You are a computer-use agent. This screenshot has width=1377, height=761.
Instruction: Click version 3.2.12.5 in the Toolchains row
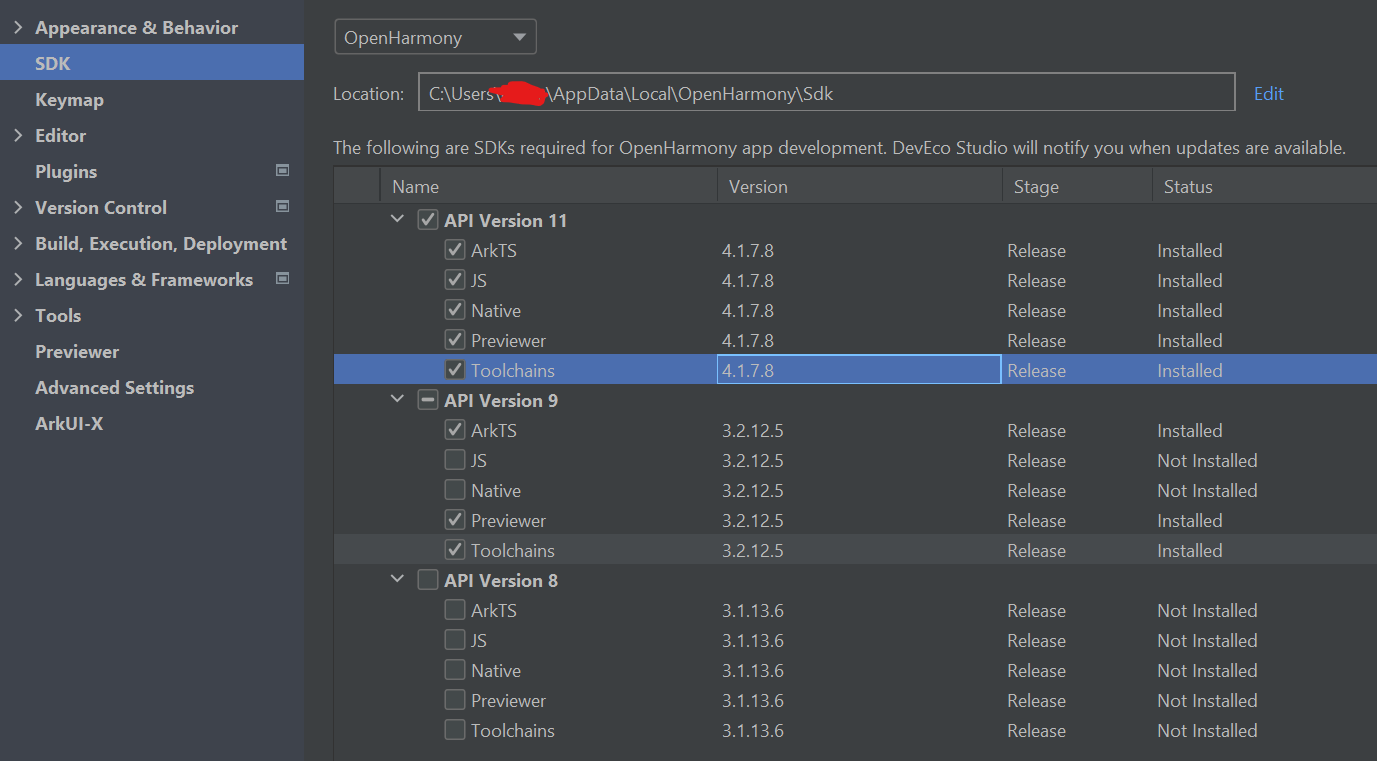pyautogui.click(x=753, y=550)
